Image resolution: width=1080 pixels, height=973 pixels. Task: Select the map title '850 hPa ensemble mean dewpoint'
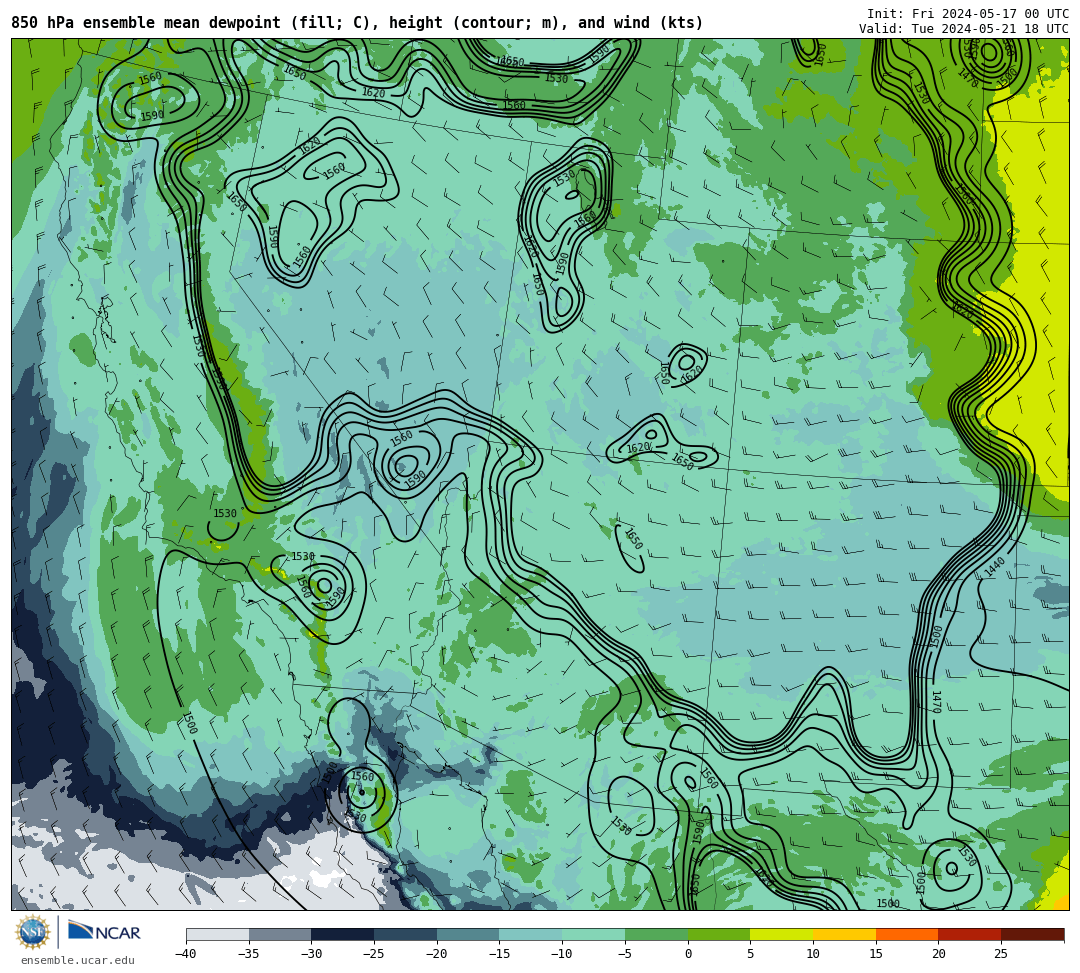pyautogui.click(x=146, y=23)
